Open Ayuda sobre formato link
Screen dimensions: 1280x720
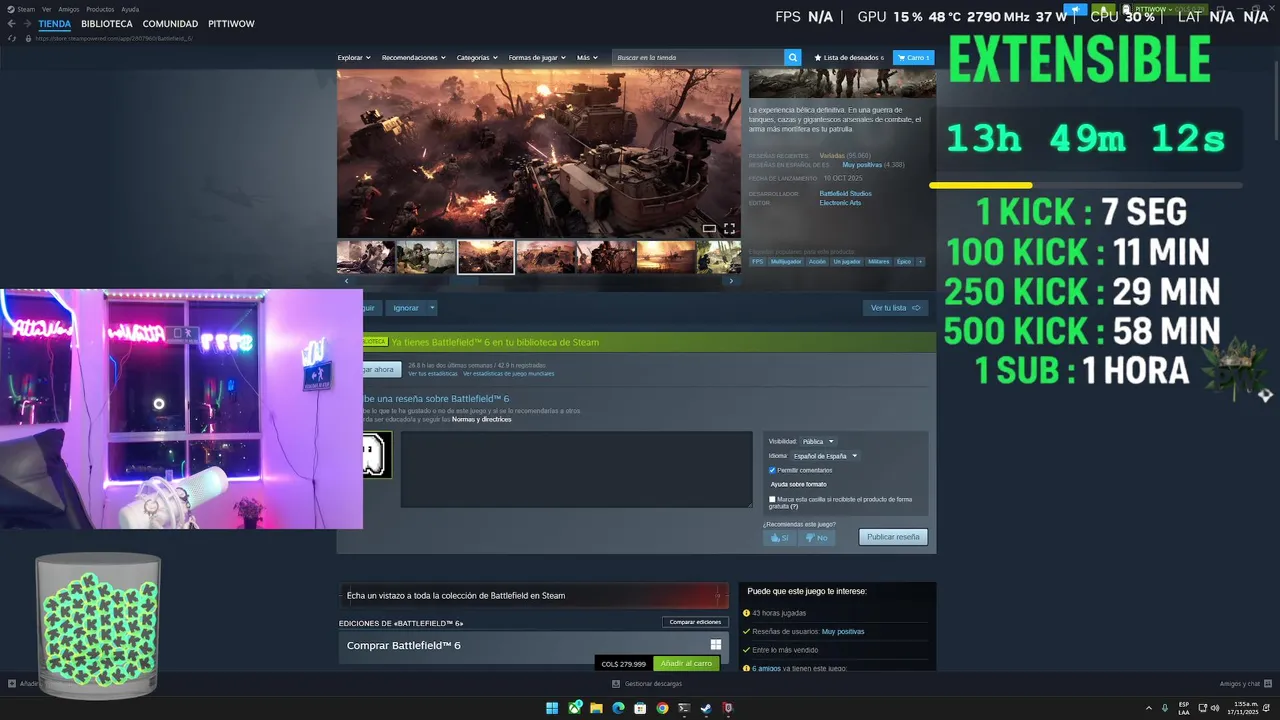click(798, 484)
